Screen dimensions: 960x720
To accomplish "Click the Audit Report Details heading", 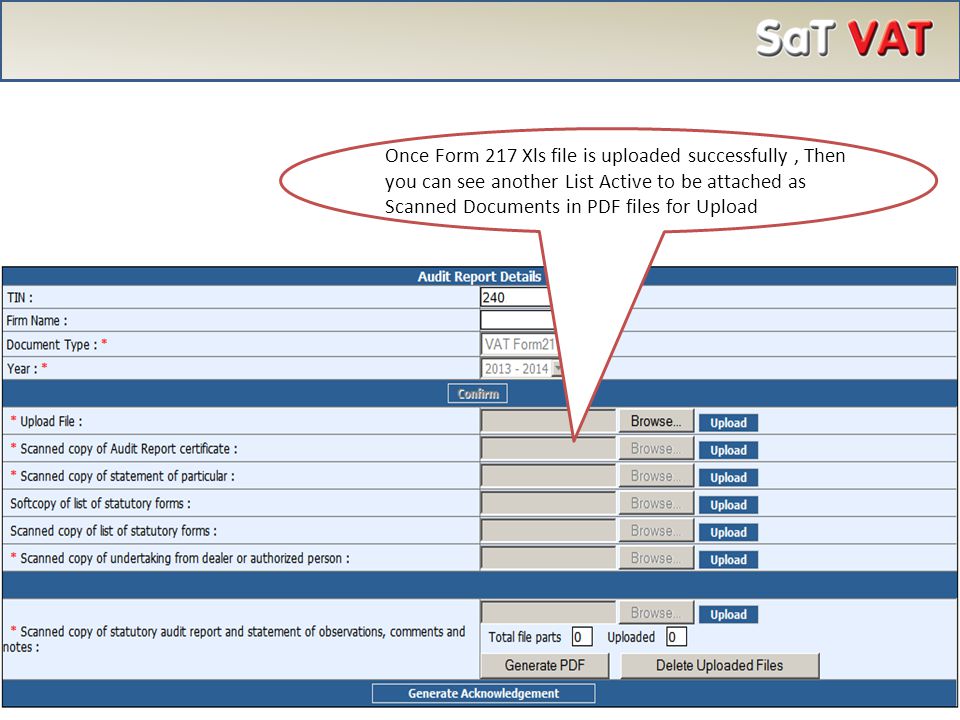I will click(479, 277).
